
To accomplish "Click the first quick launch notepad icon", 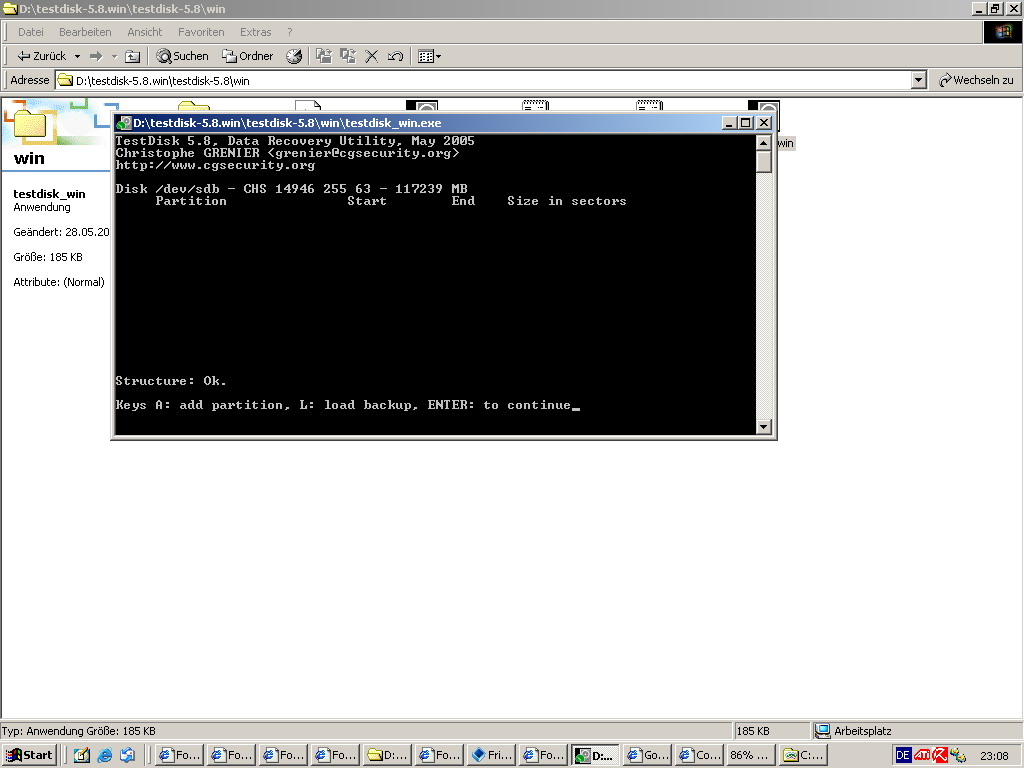I will pos(82,755).
